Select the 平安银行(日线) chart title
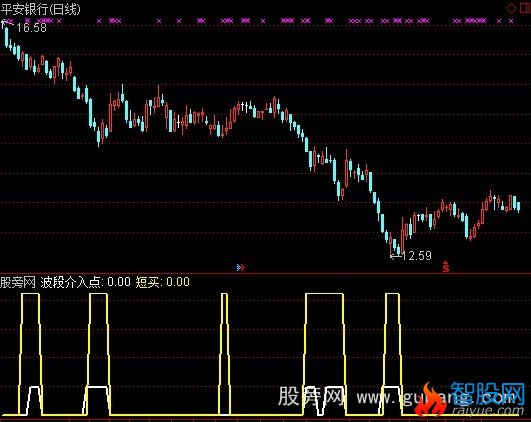The height and width of the screenshot is (422, 531). 40,9
